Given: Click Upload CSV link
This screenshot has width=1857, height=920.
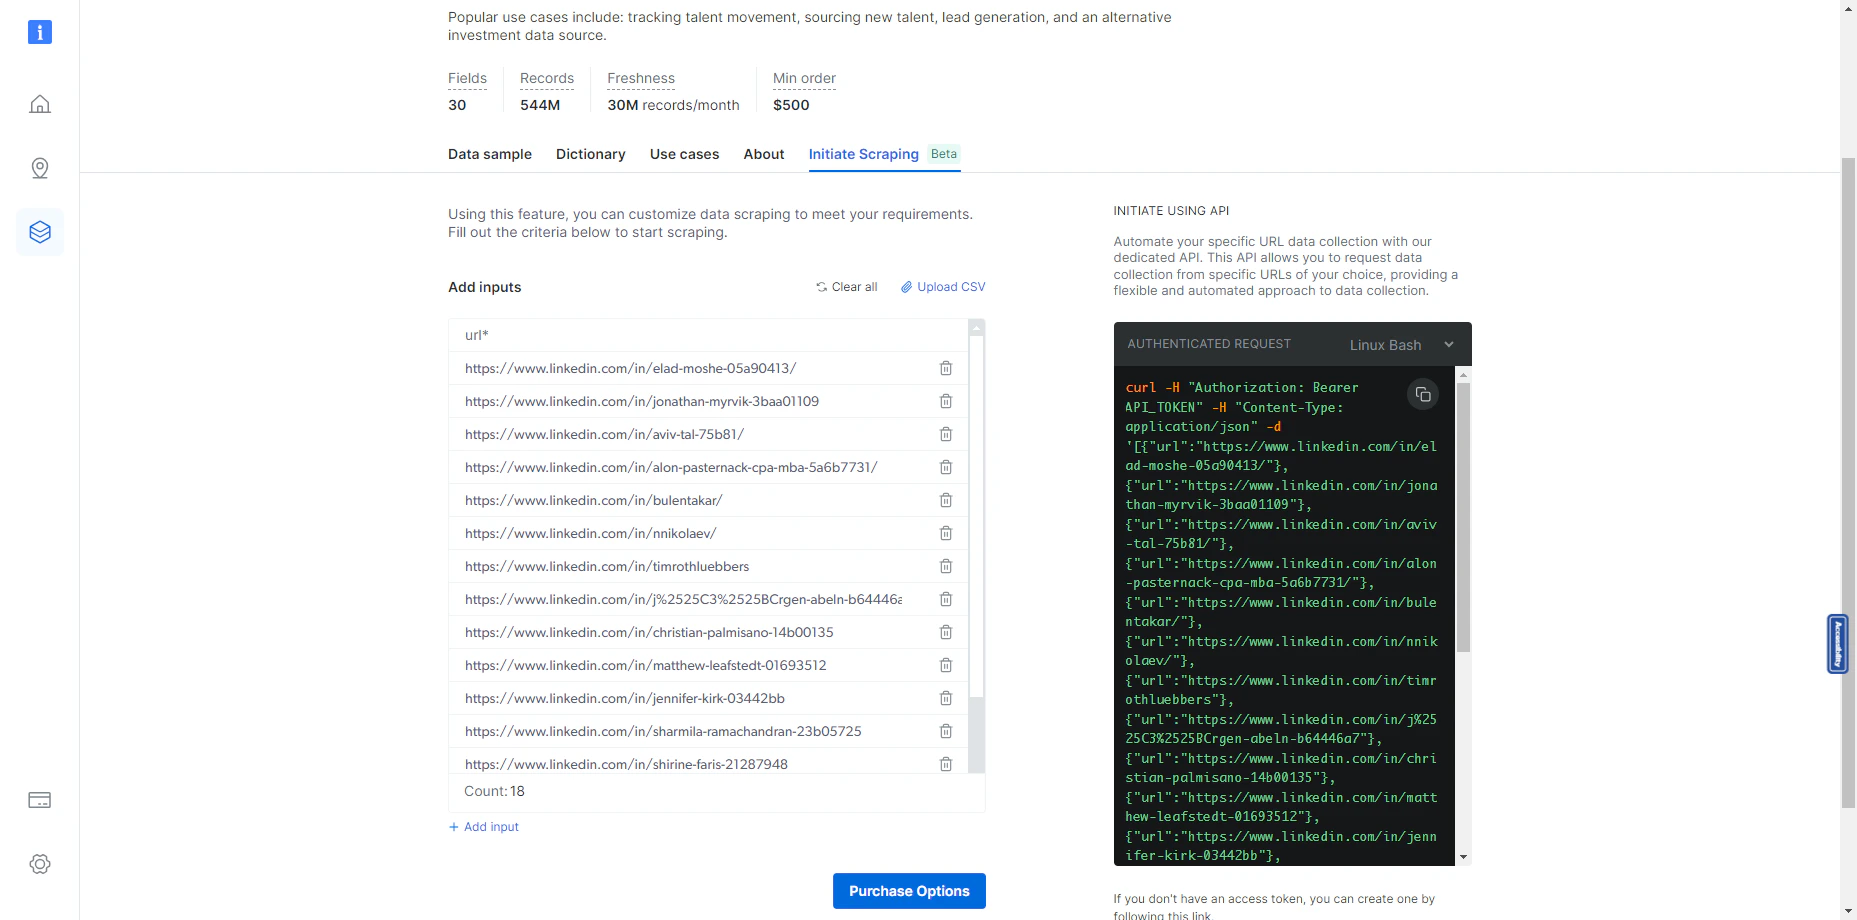Looking at the screenshot, I should [943, 287].
